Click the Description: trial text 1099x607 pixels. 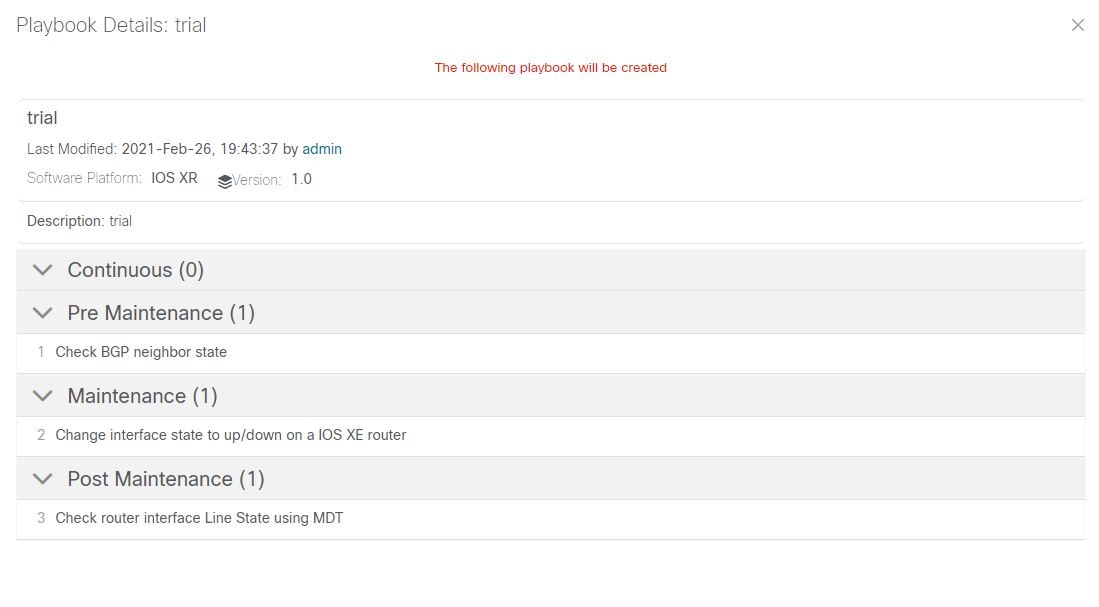(79, 221)
